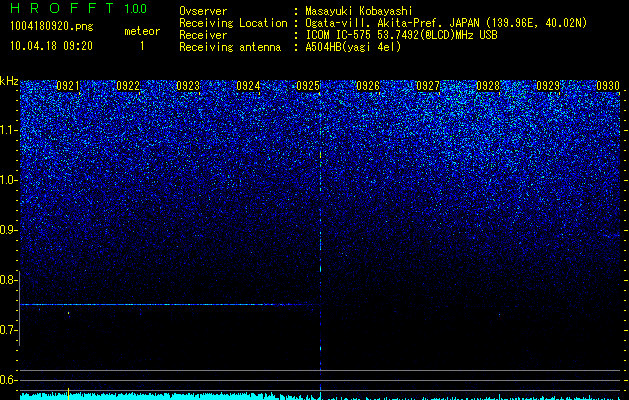This screenshot has width=629, height=400.
Task: Click the Receiving Location value text
Action: (446, 23)
